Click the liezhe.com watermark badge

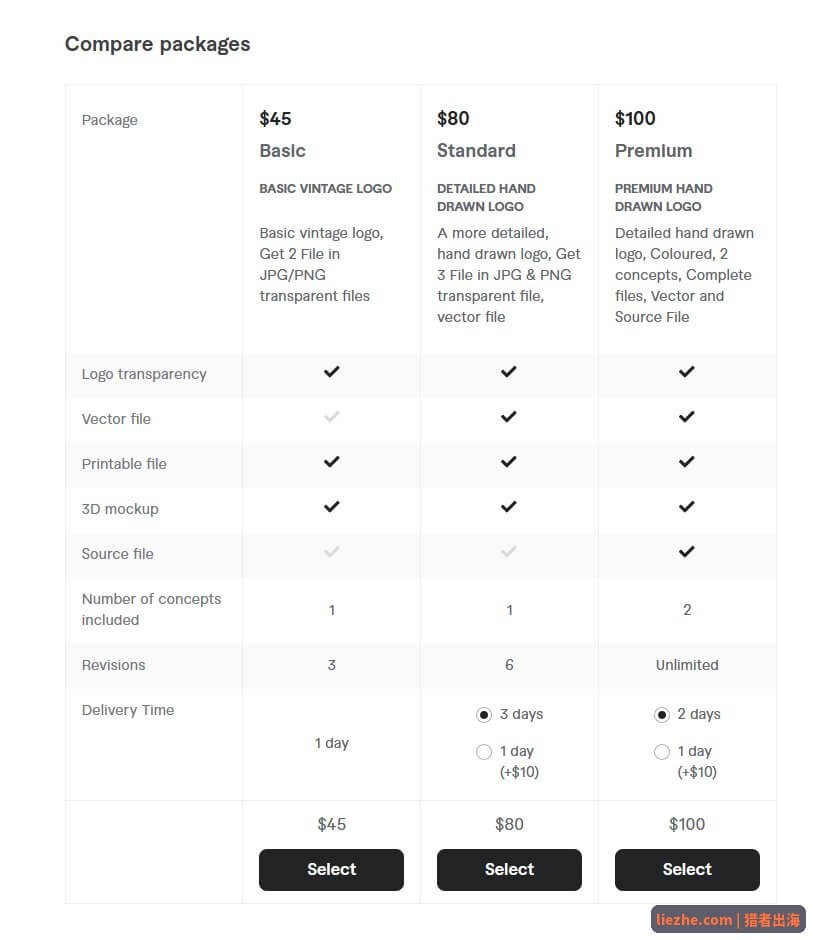click(728, 920)
